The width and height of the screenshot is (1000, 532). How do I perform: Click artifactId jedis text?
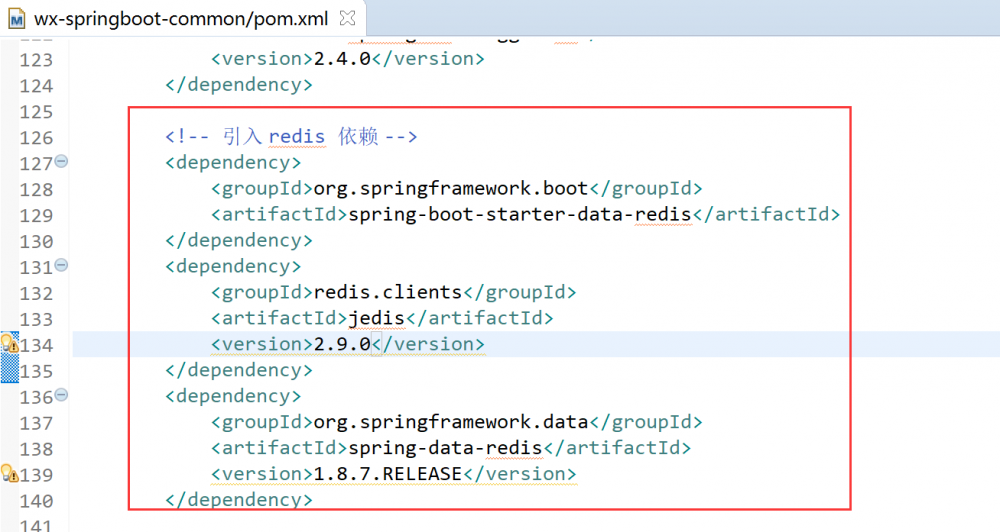click(x=377, y=318)
